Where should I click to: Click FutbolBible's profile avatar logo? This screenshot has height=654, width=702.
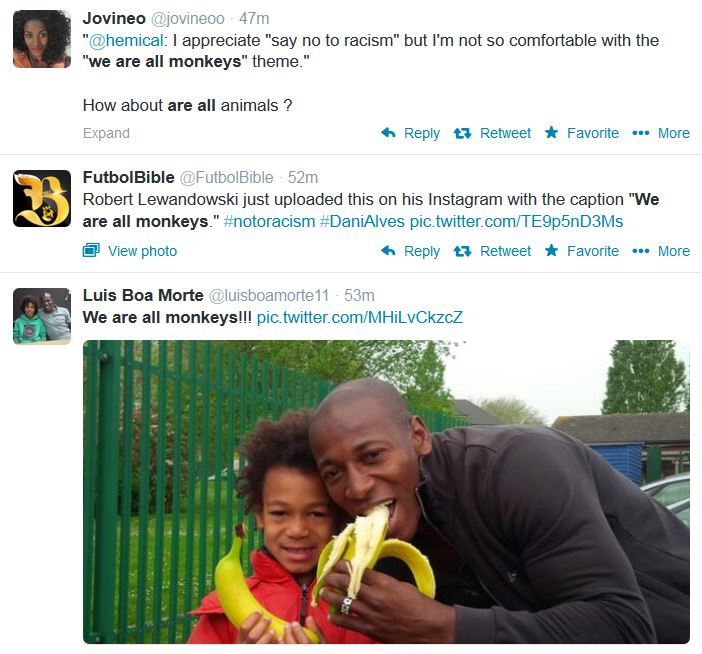point(42,198)
